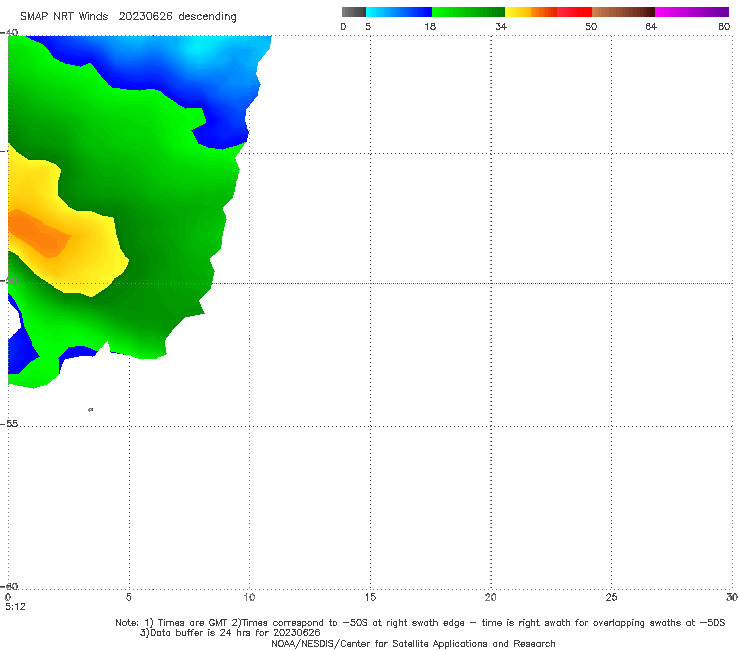
Task: Click the "15" longitude axis label
Action: point(370,597)
